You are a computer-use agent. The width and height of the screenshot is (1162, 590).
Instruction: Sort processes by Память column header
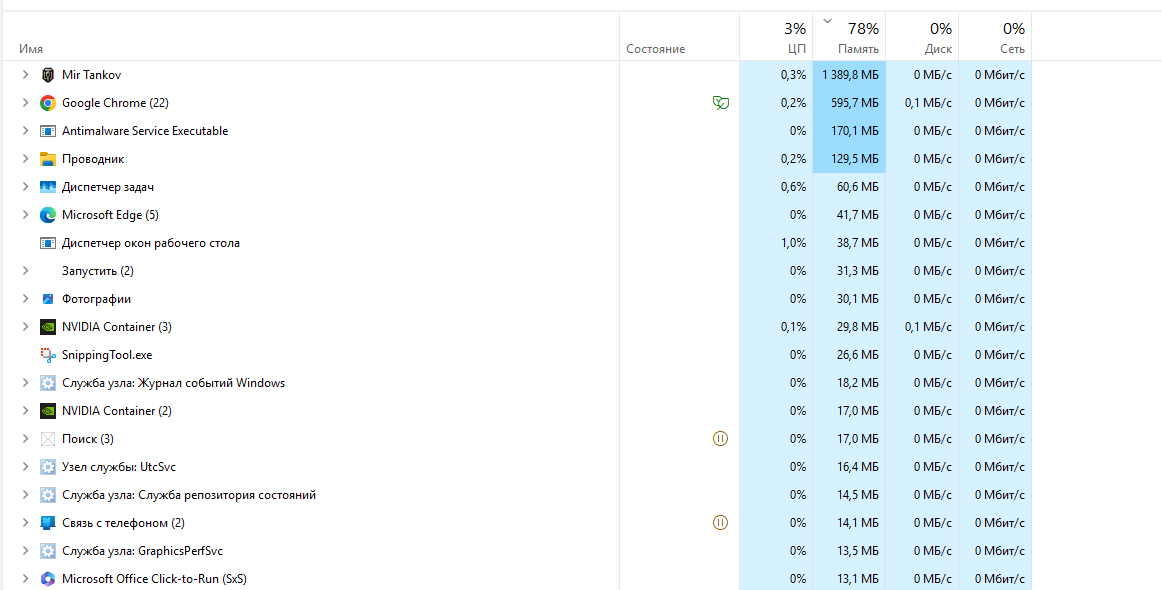point(858,49)
